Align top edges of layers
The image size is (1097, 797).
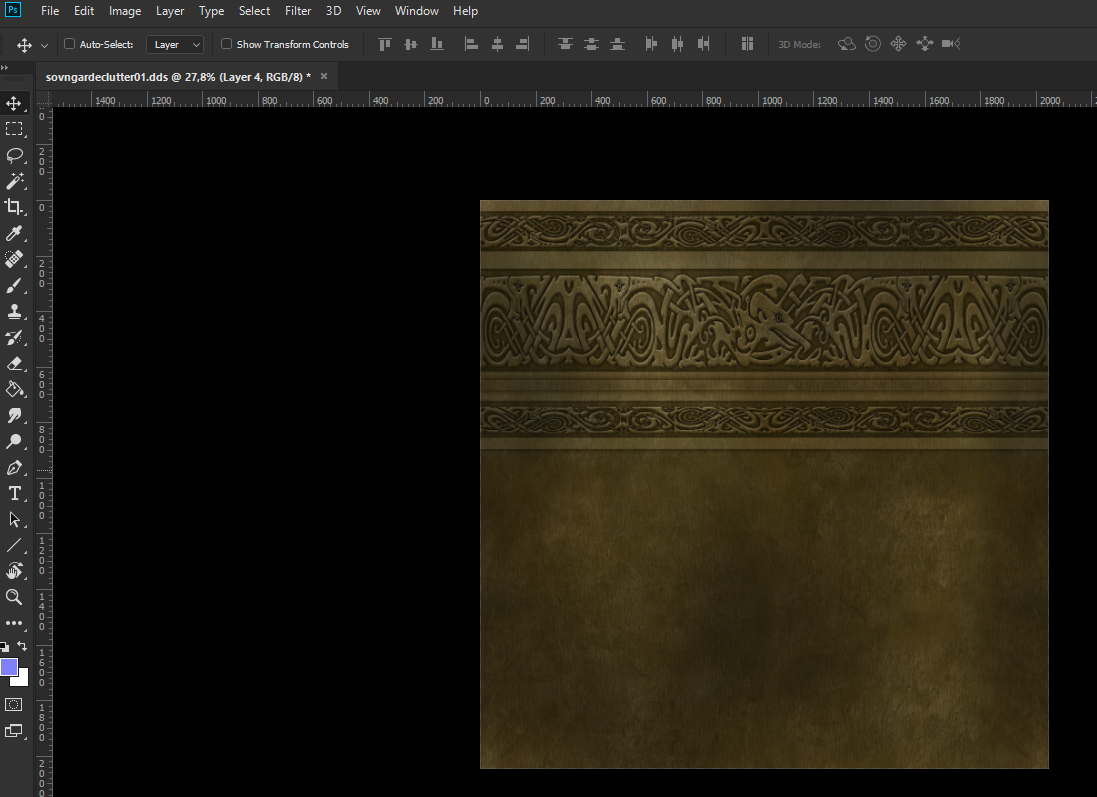pyautogui.click(x=385, y=44)
